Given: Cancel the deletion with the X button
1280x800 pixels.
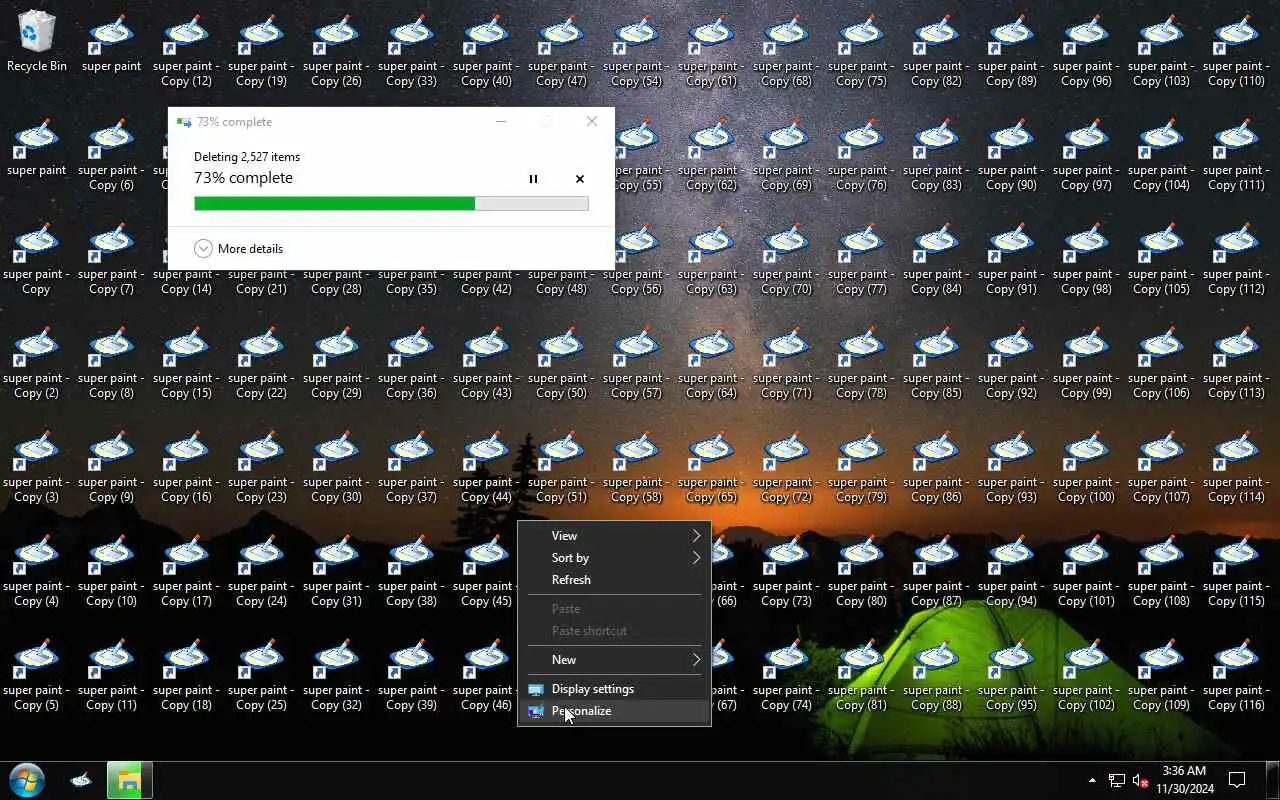Looking at the screenshot, I should (x=580, y=179).
